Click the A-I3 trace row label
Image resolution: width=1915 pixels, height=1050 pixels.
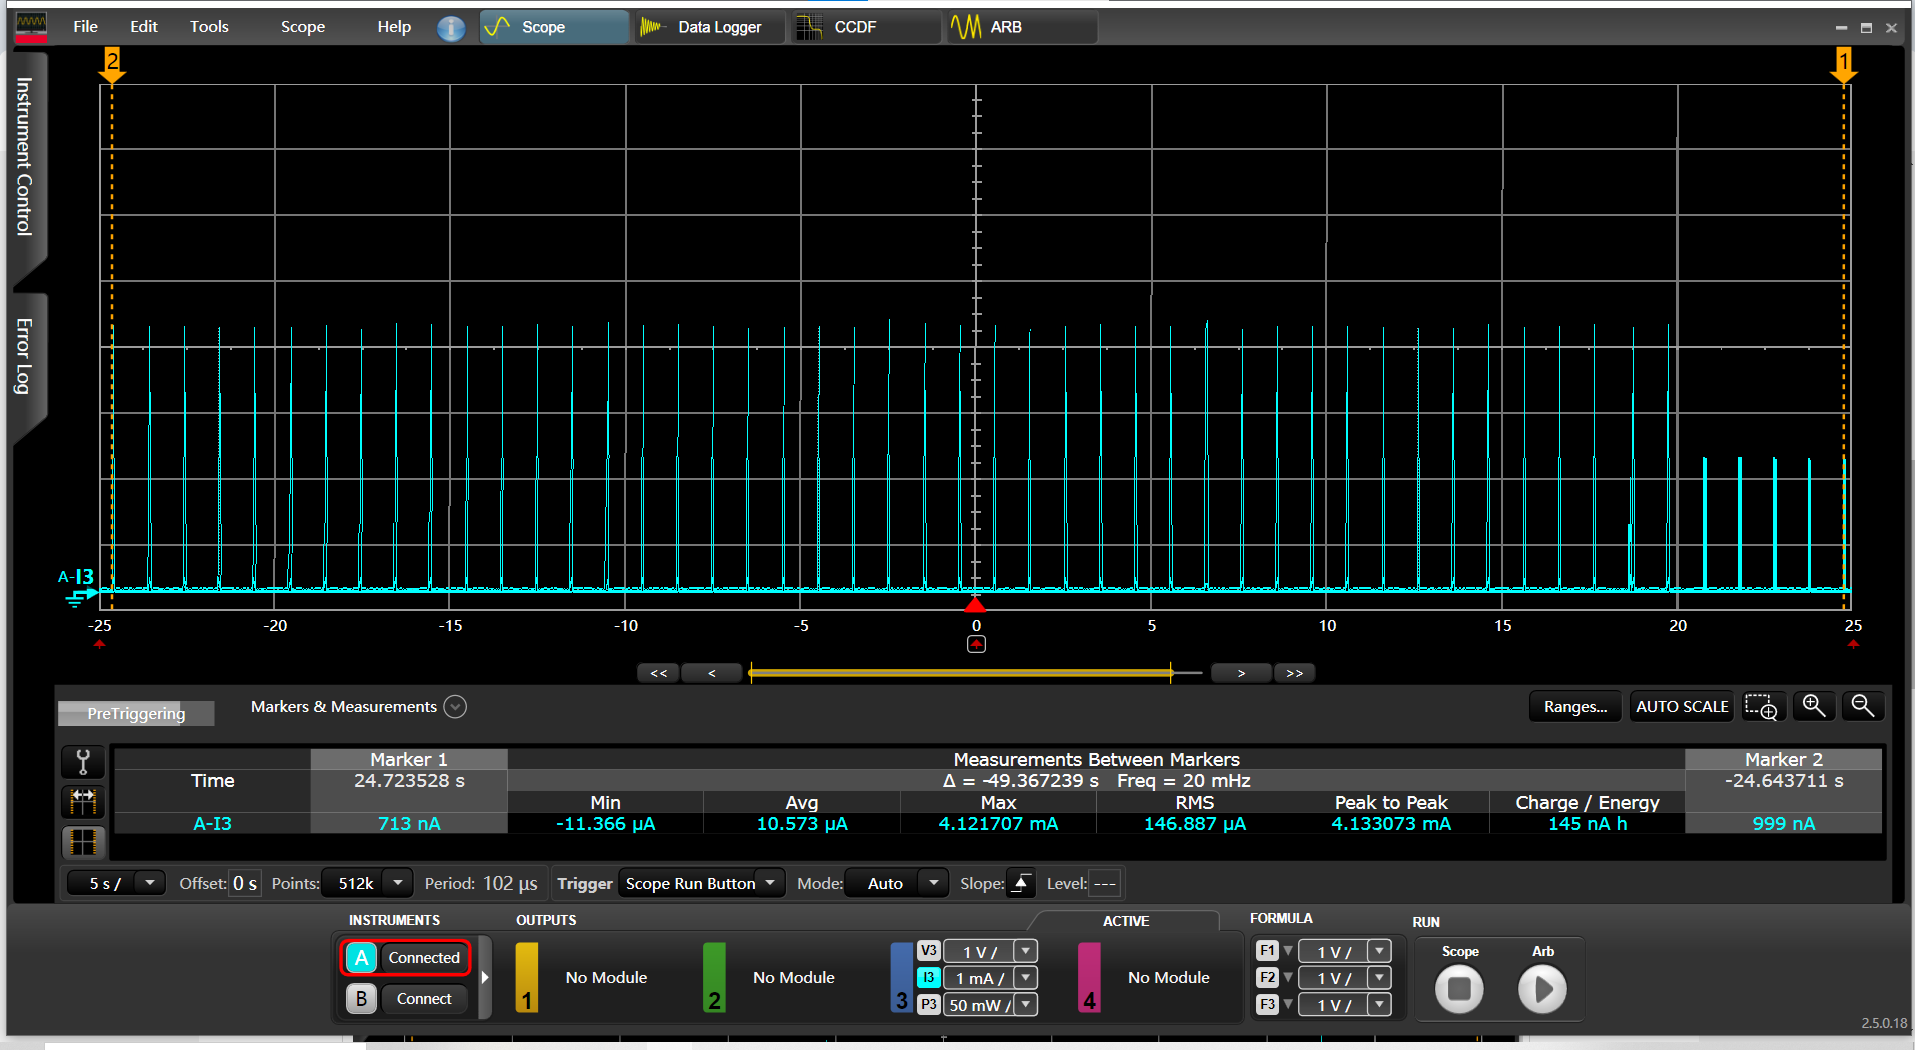[x=212, y=823]
